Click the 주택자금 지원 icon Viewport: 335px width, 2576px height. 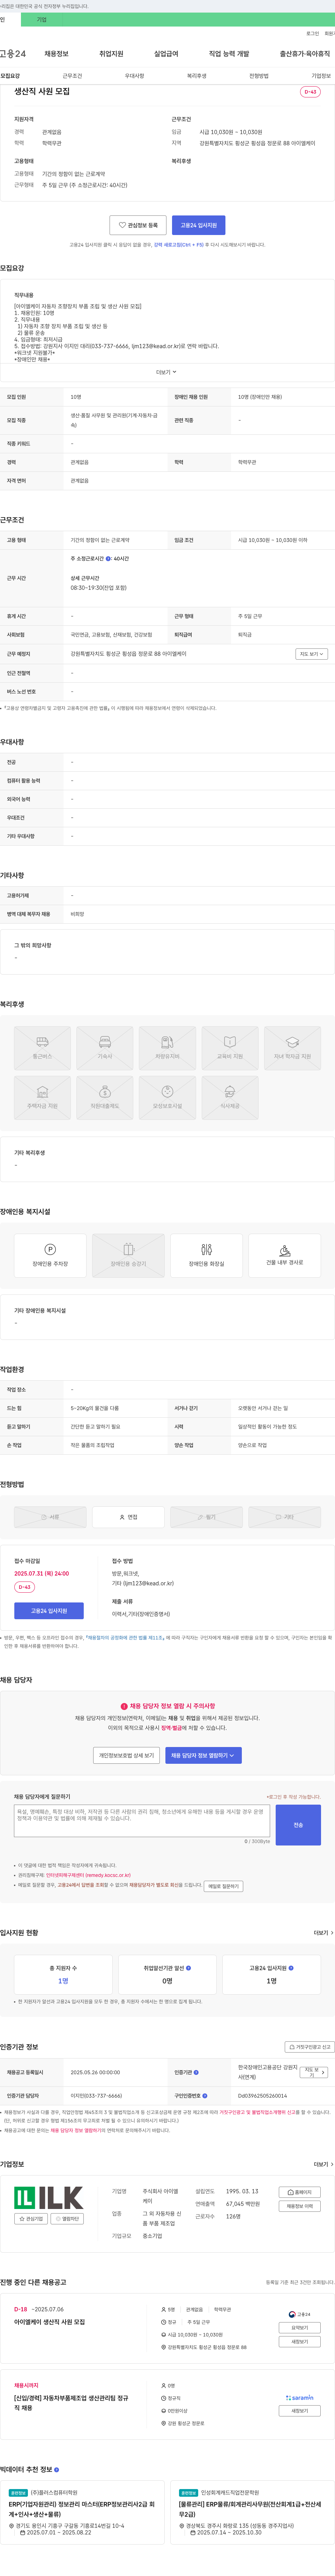(42, 1097)
